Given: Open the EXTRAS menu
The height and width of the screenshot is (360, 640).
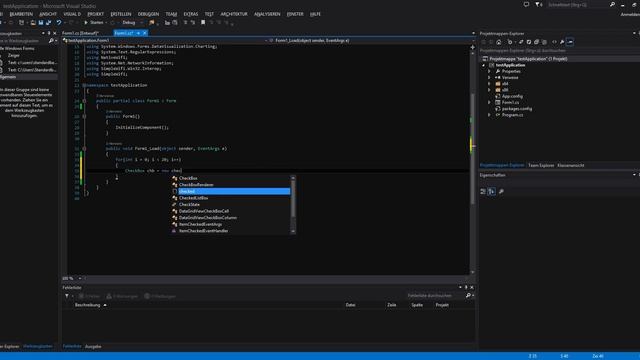Looking at the screenshot, I should click(191, 14).
